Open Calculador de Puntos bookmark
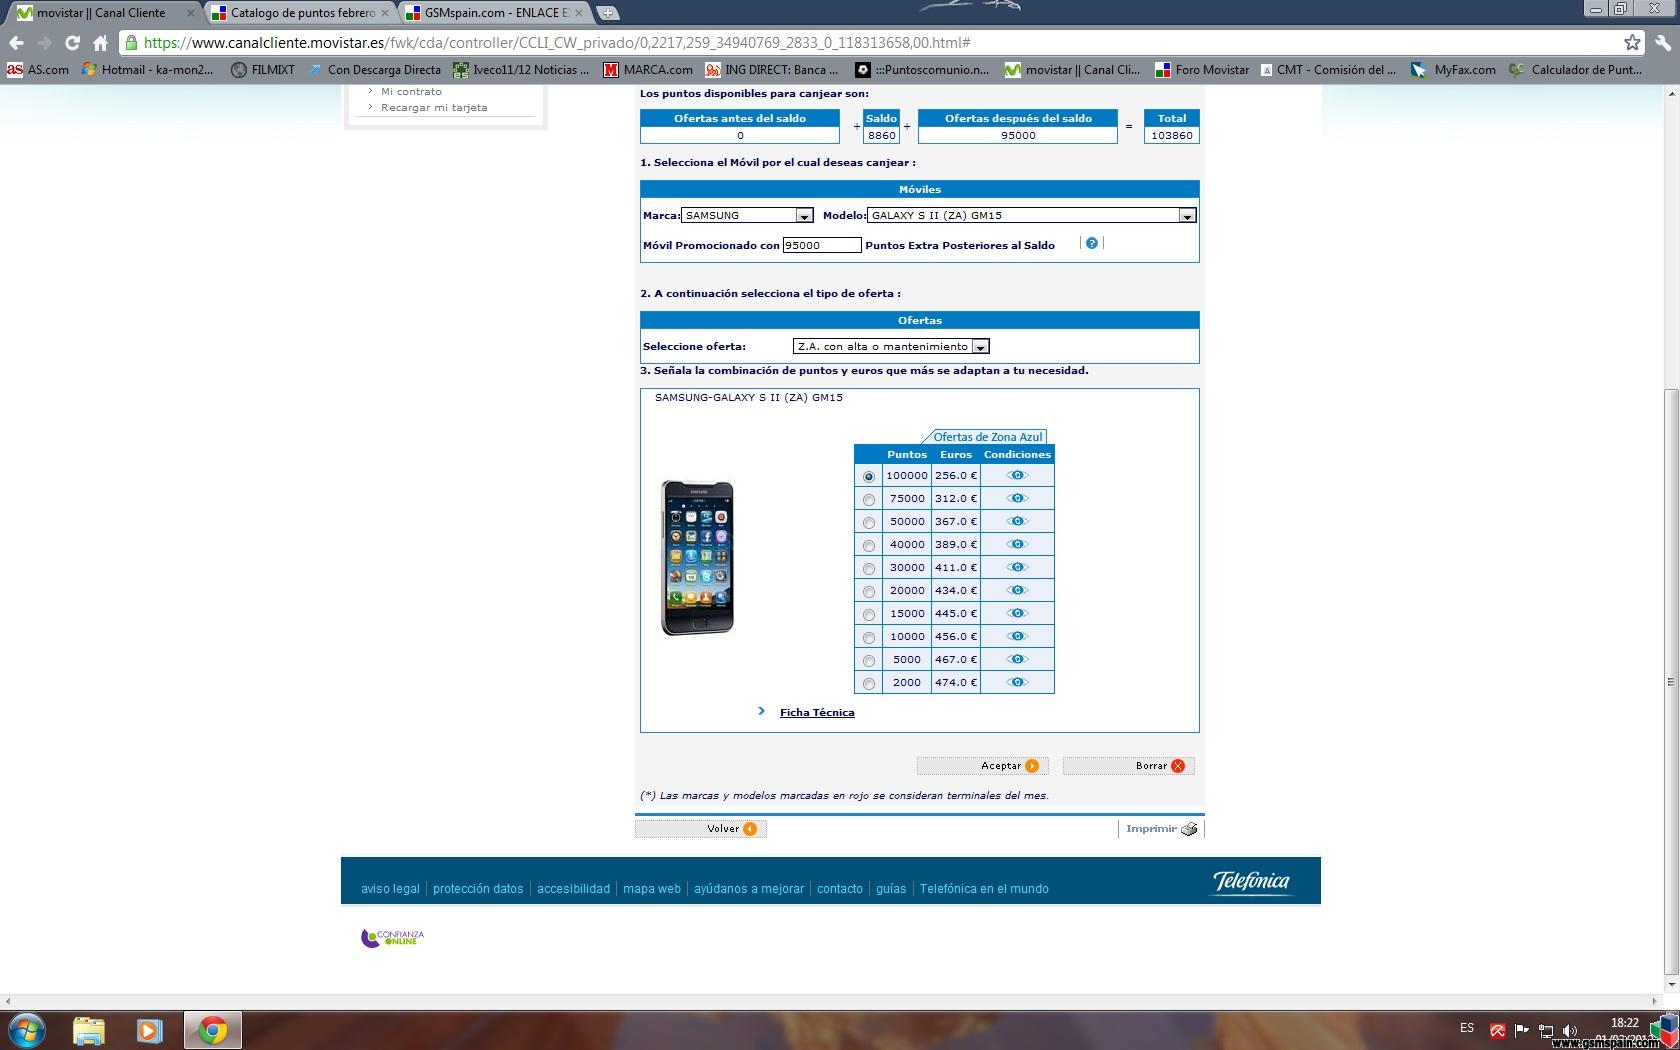This screenshot has height=1050, width=1680. click(x=1576, y=70)
